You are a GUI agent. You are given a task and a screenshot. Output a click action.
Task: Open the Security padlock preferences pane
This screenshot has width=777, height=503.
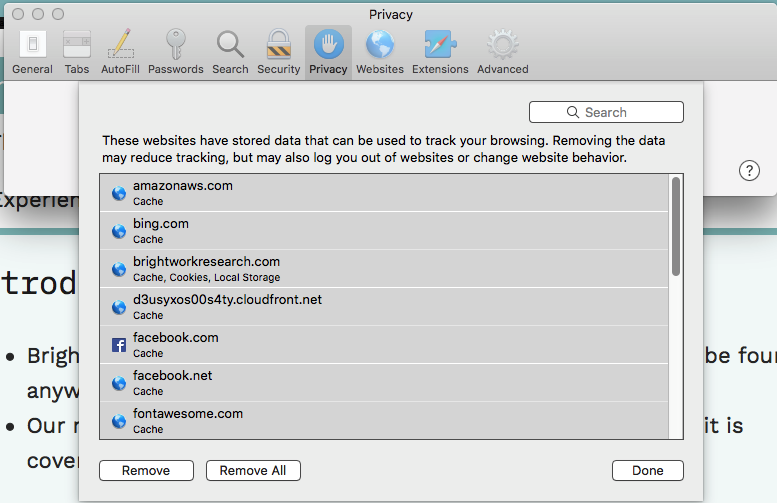[x=278, y=53]
